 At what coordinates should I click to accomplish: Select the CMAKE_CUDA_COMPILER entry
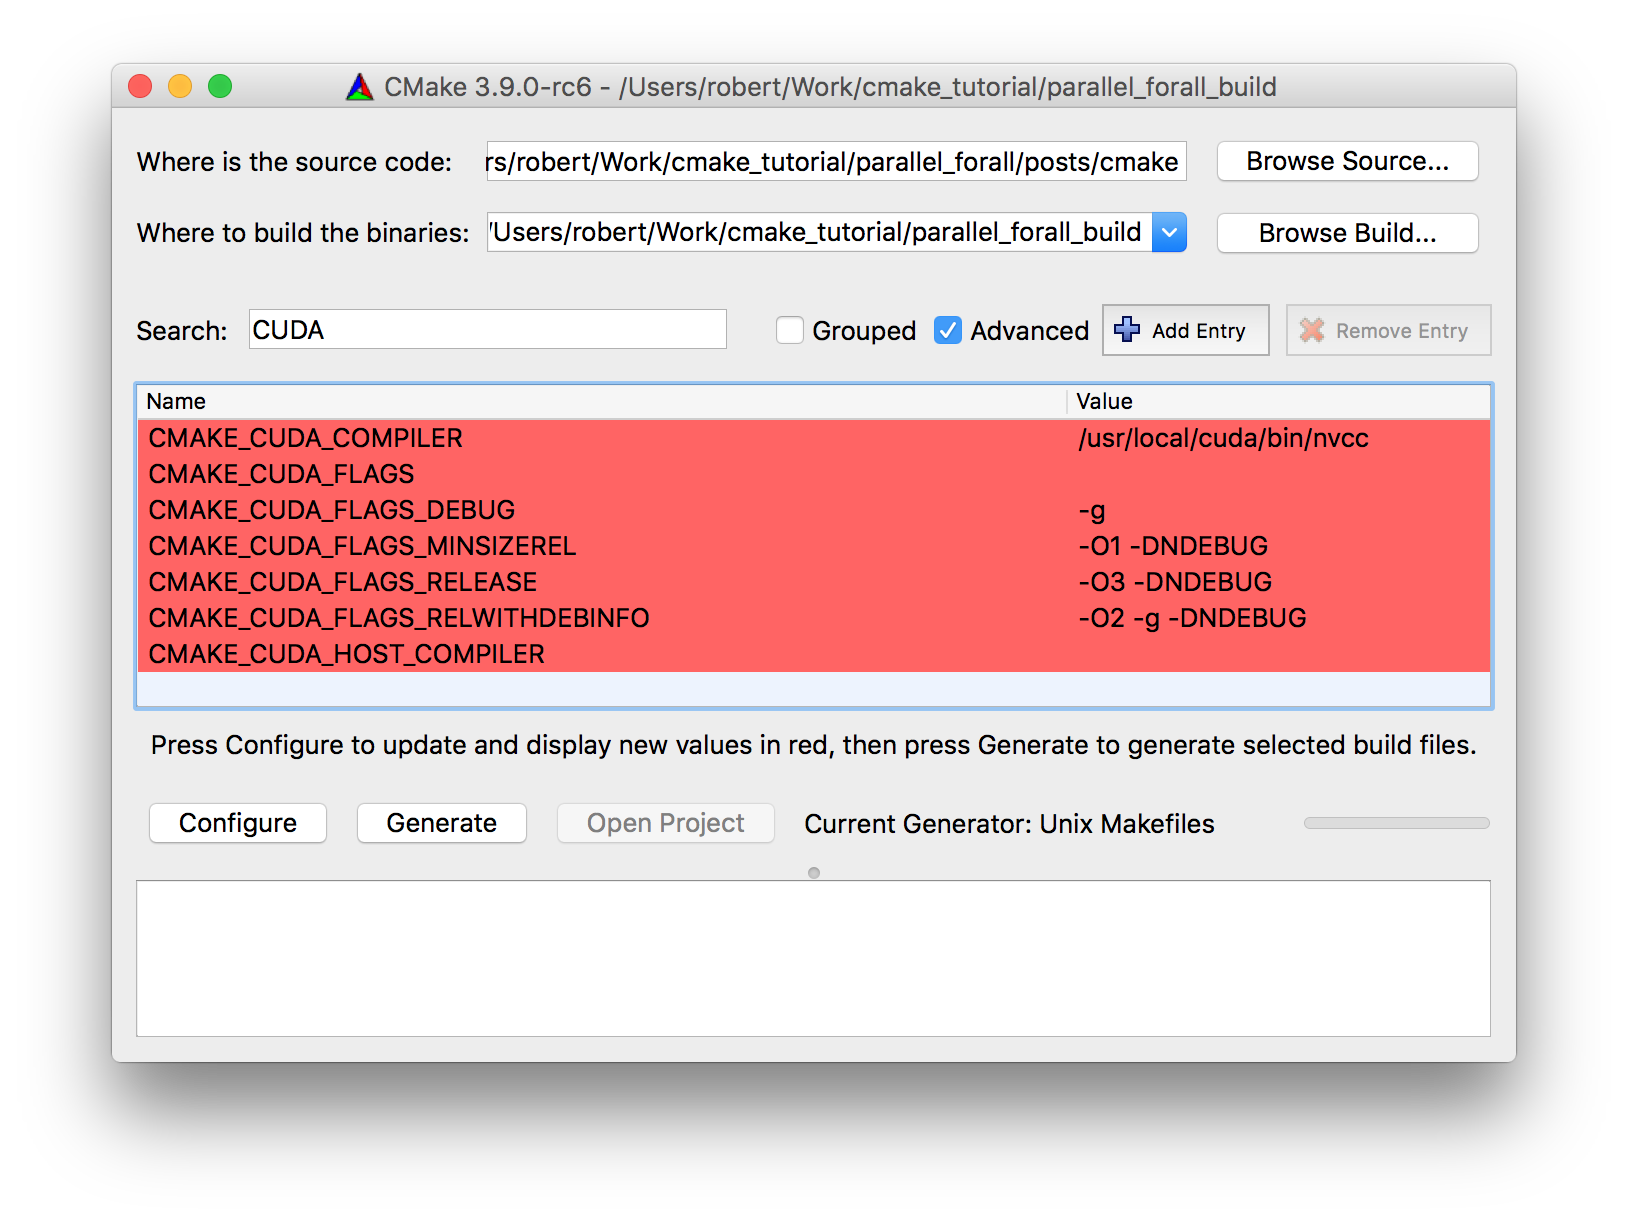coord(400,438)
